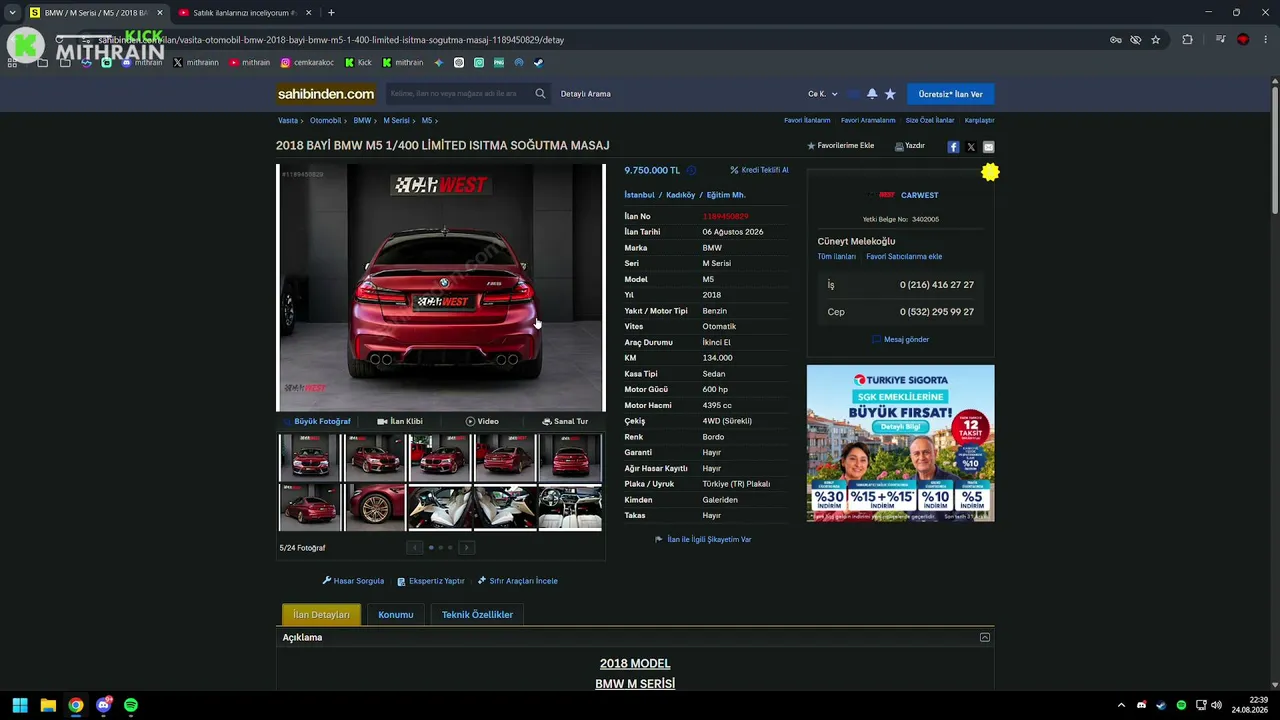Open Windows Start menu

point(20,705)
